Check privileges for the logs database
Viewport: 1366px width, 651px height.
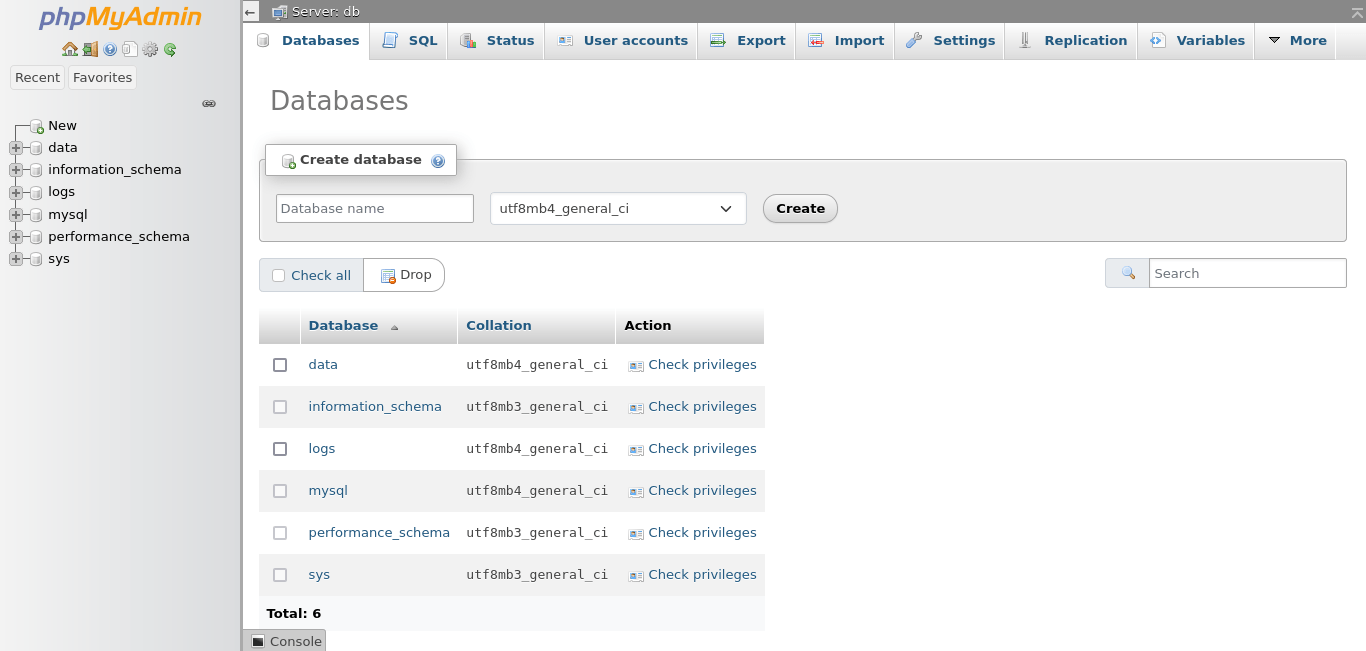pos(692,449)
